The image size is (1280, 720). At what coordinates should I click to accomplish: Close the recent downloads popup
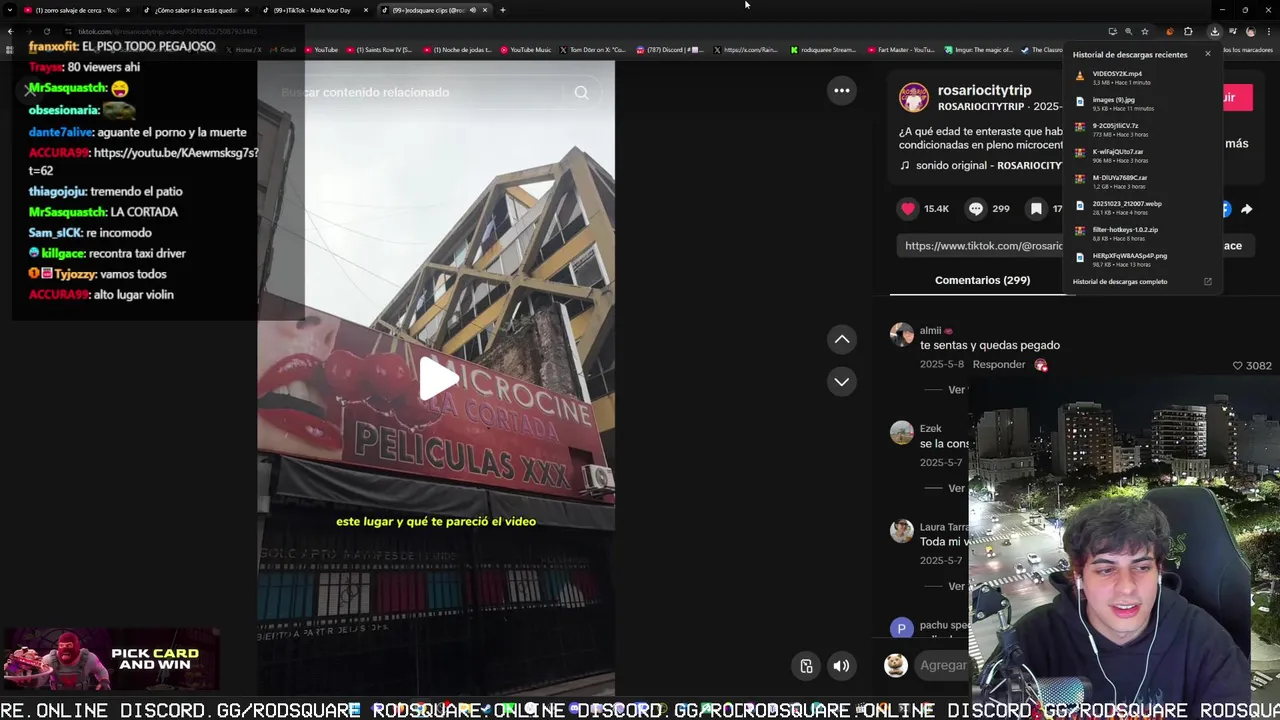pyautogui.click(x=1207, y=54)
